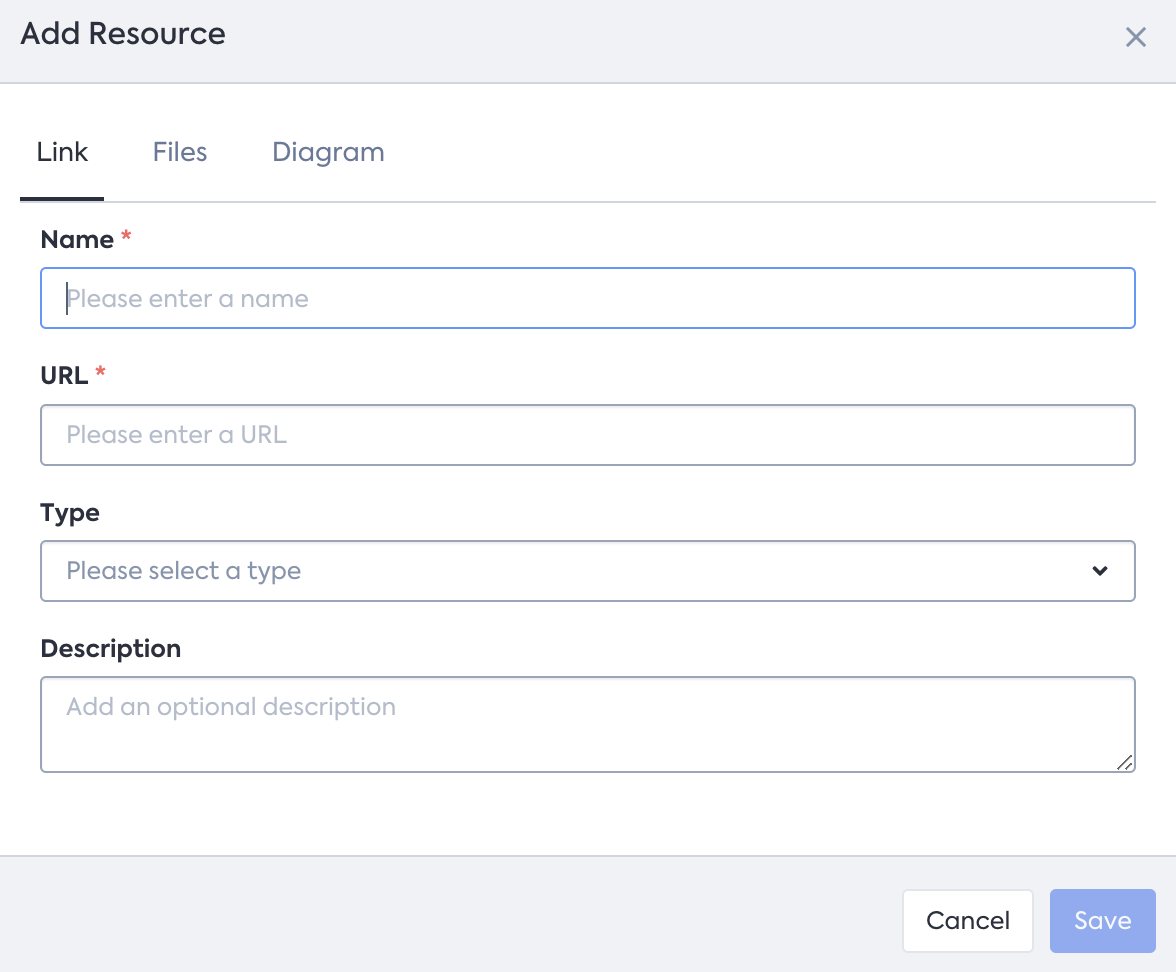
Task: Click the underline indicator beneath Link tab
Action: coord(62,198)
